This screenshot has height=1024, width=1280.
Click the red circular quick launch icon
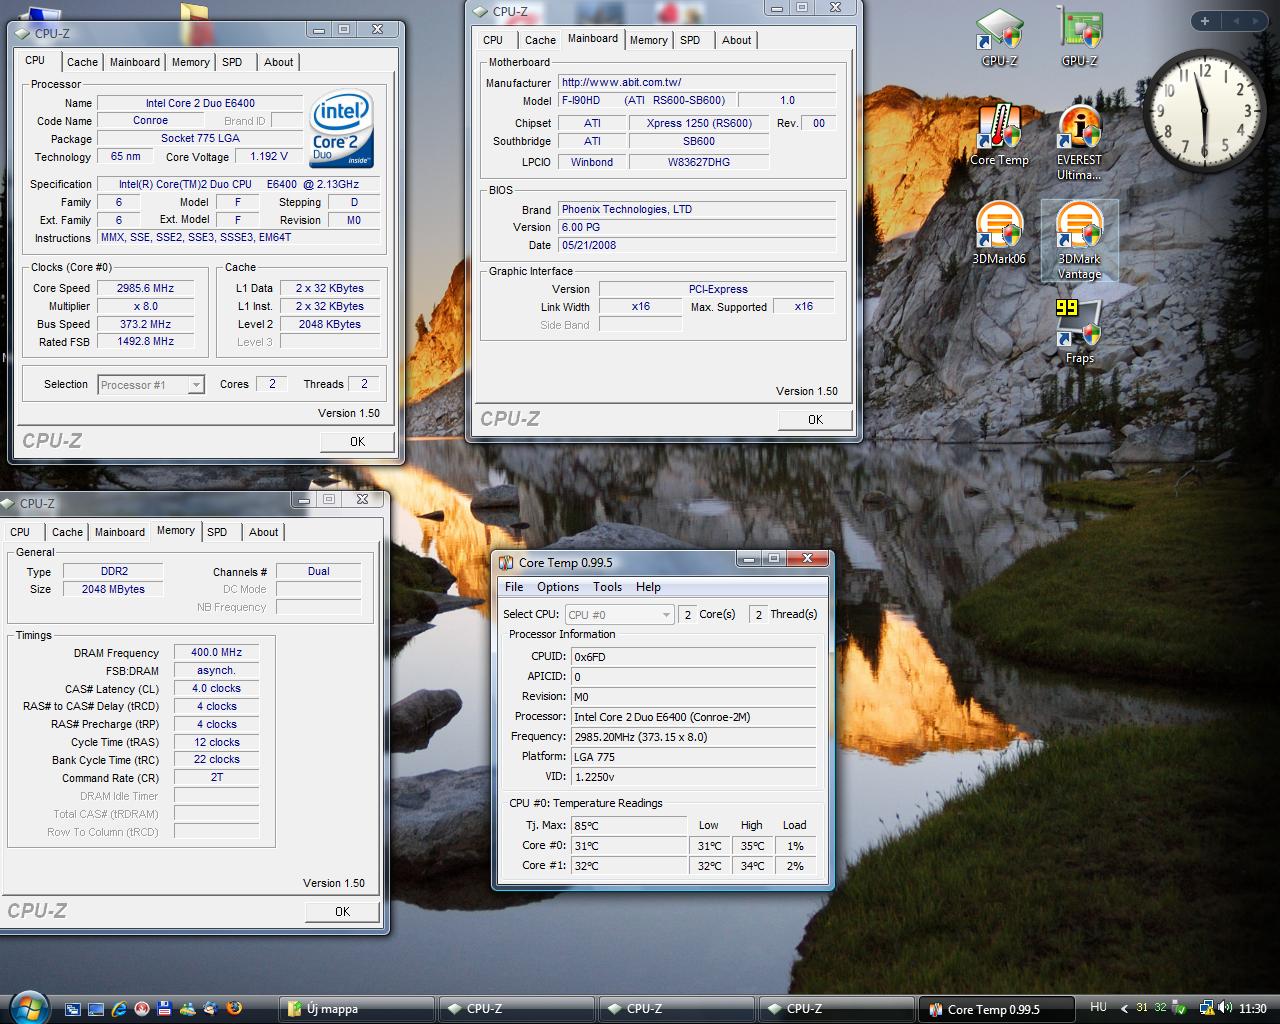[142, 1009]
